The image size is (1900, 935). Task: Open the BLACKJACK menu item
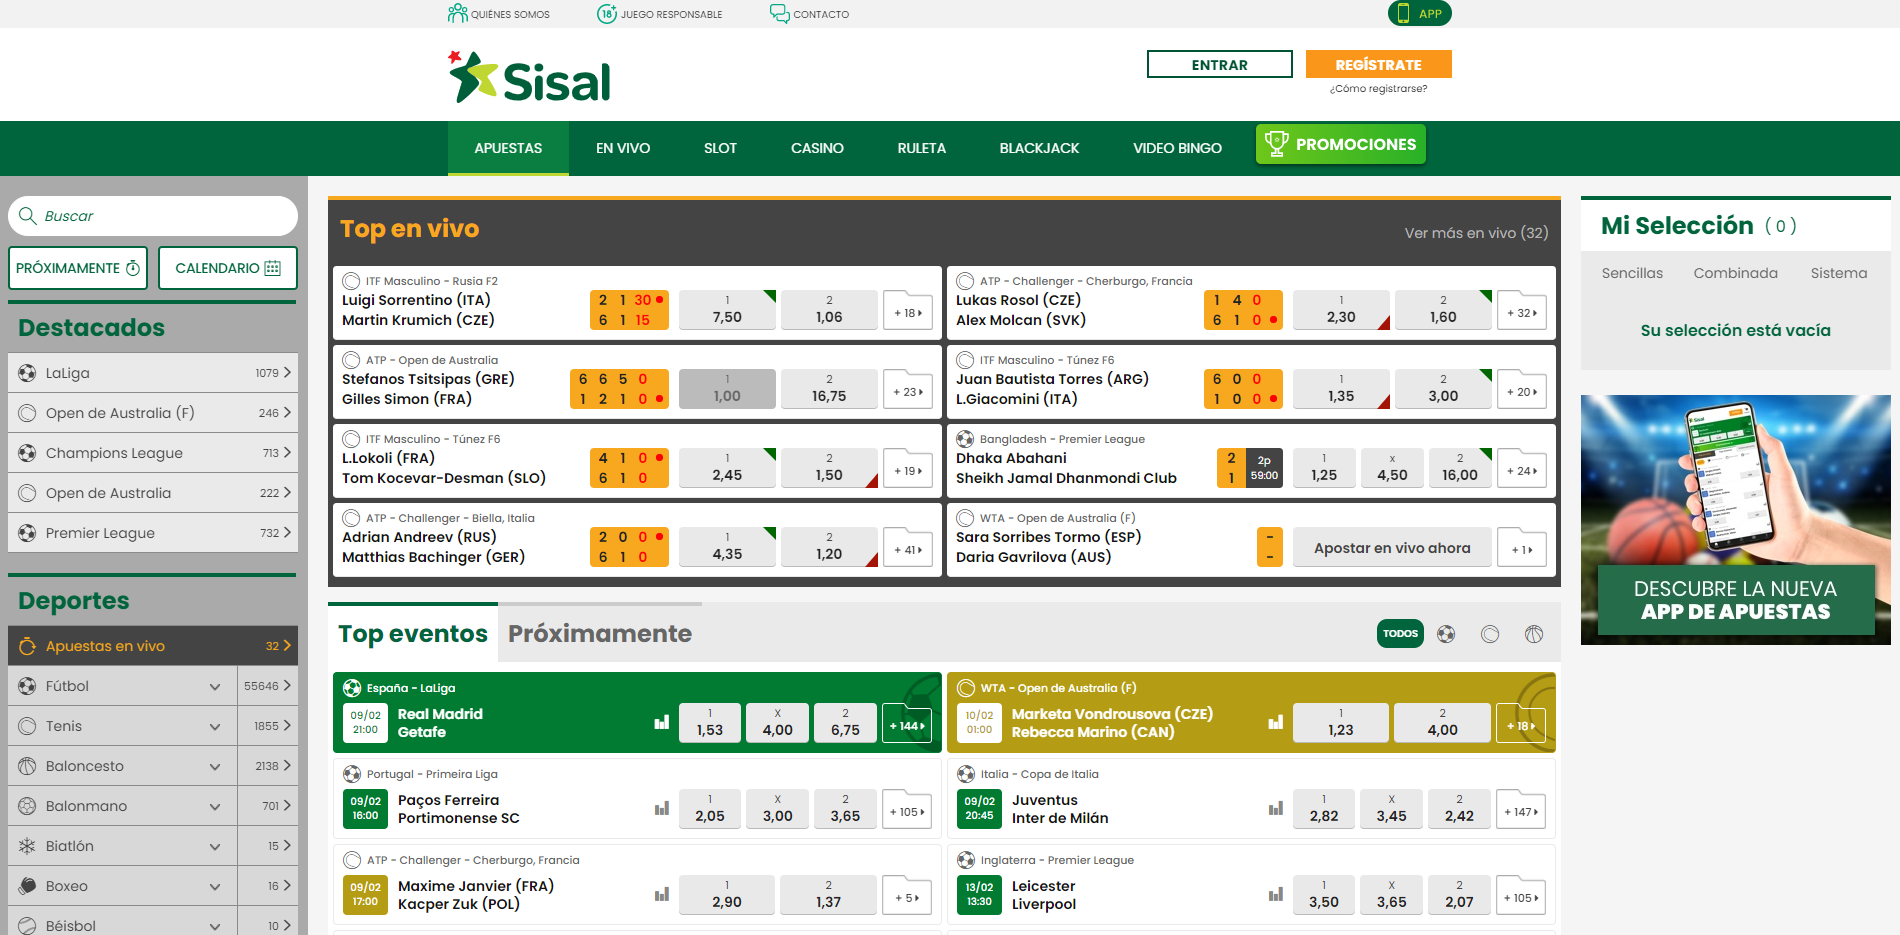point(1039,148)
